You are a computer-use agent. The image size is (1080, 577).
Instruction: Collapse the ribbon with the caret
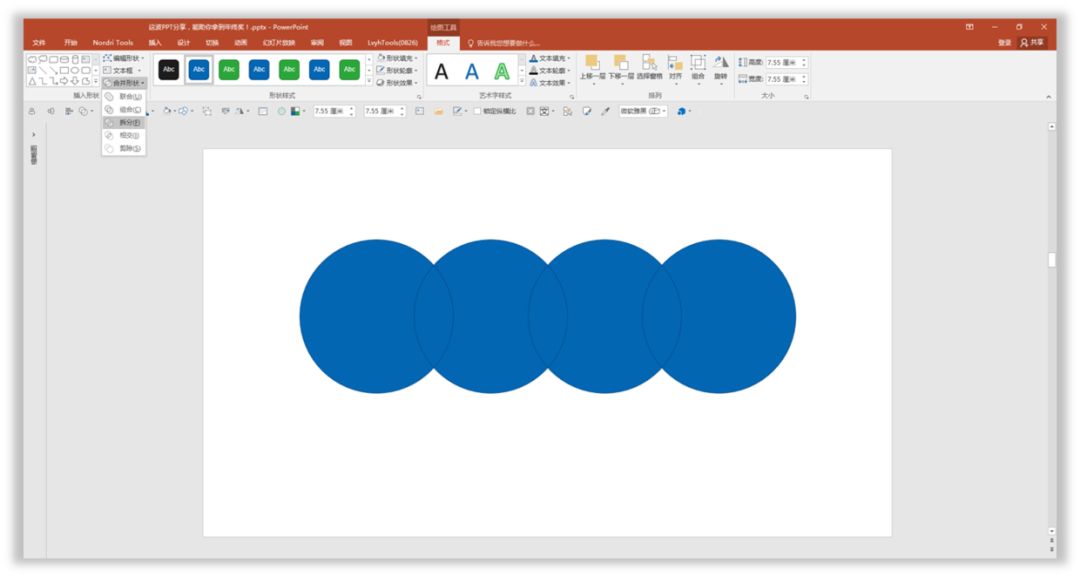pos(1048,97)
